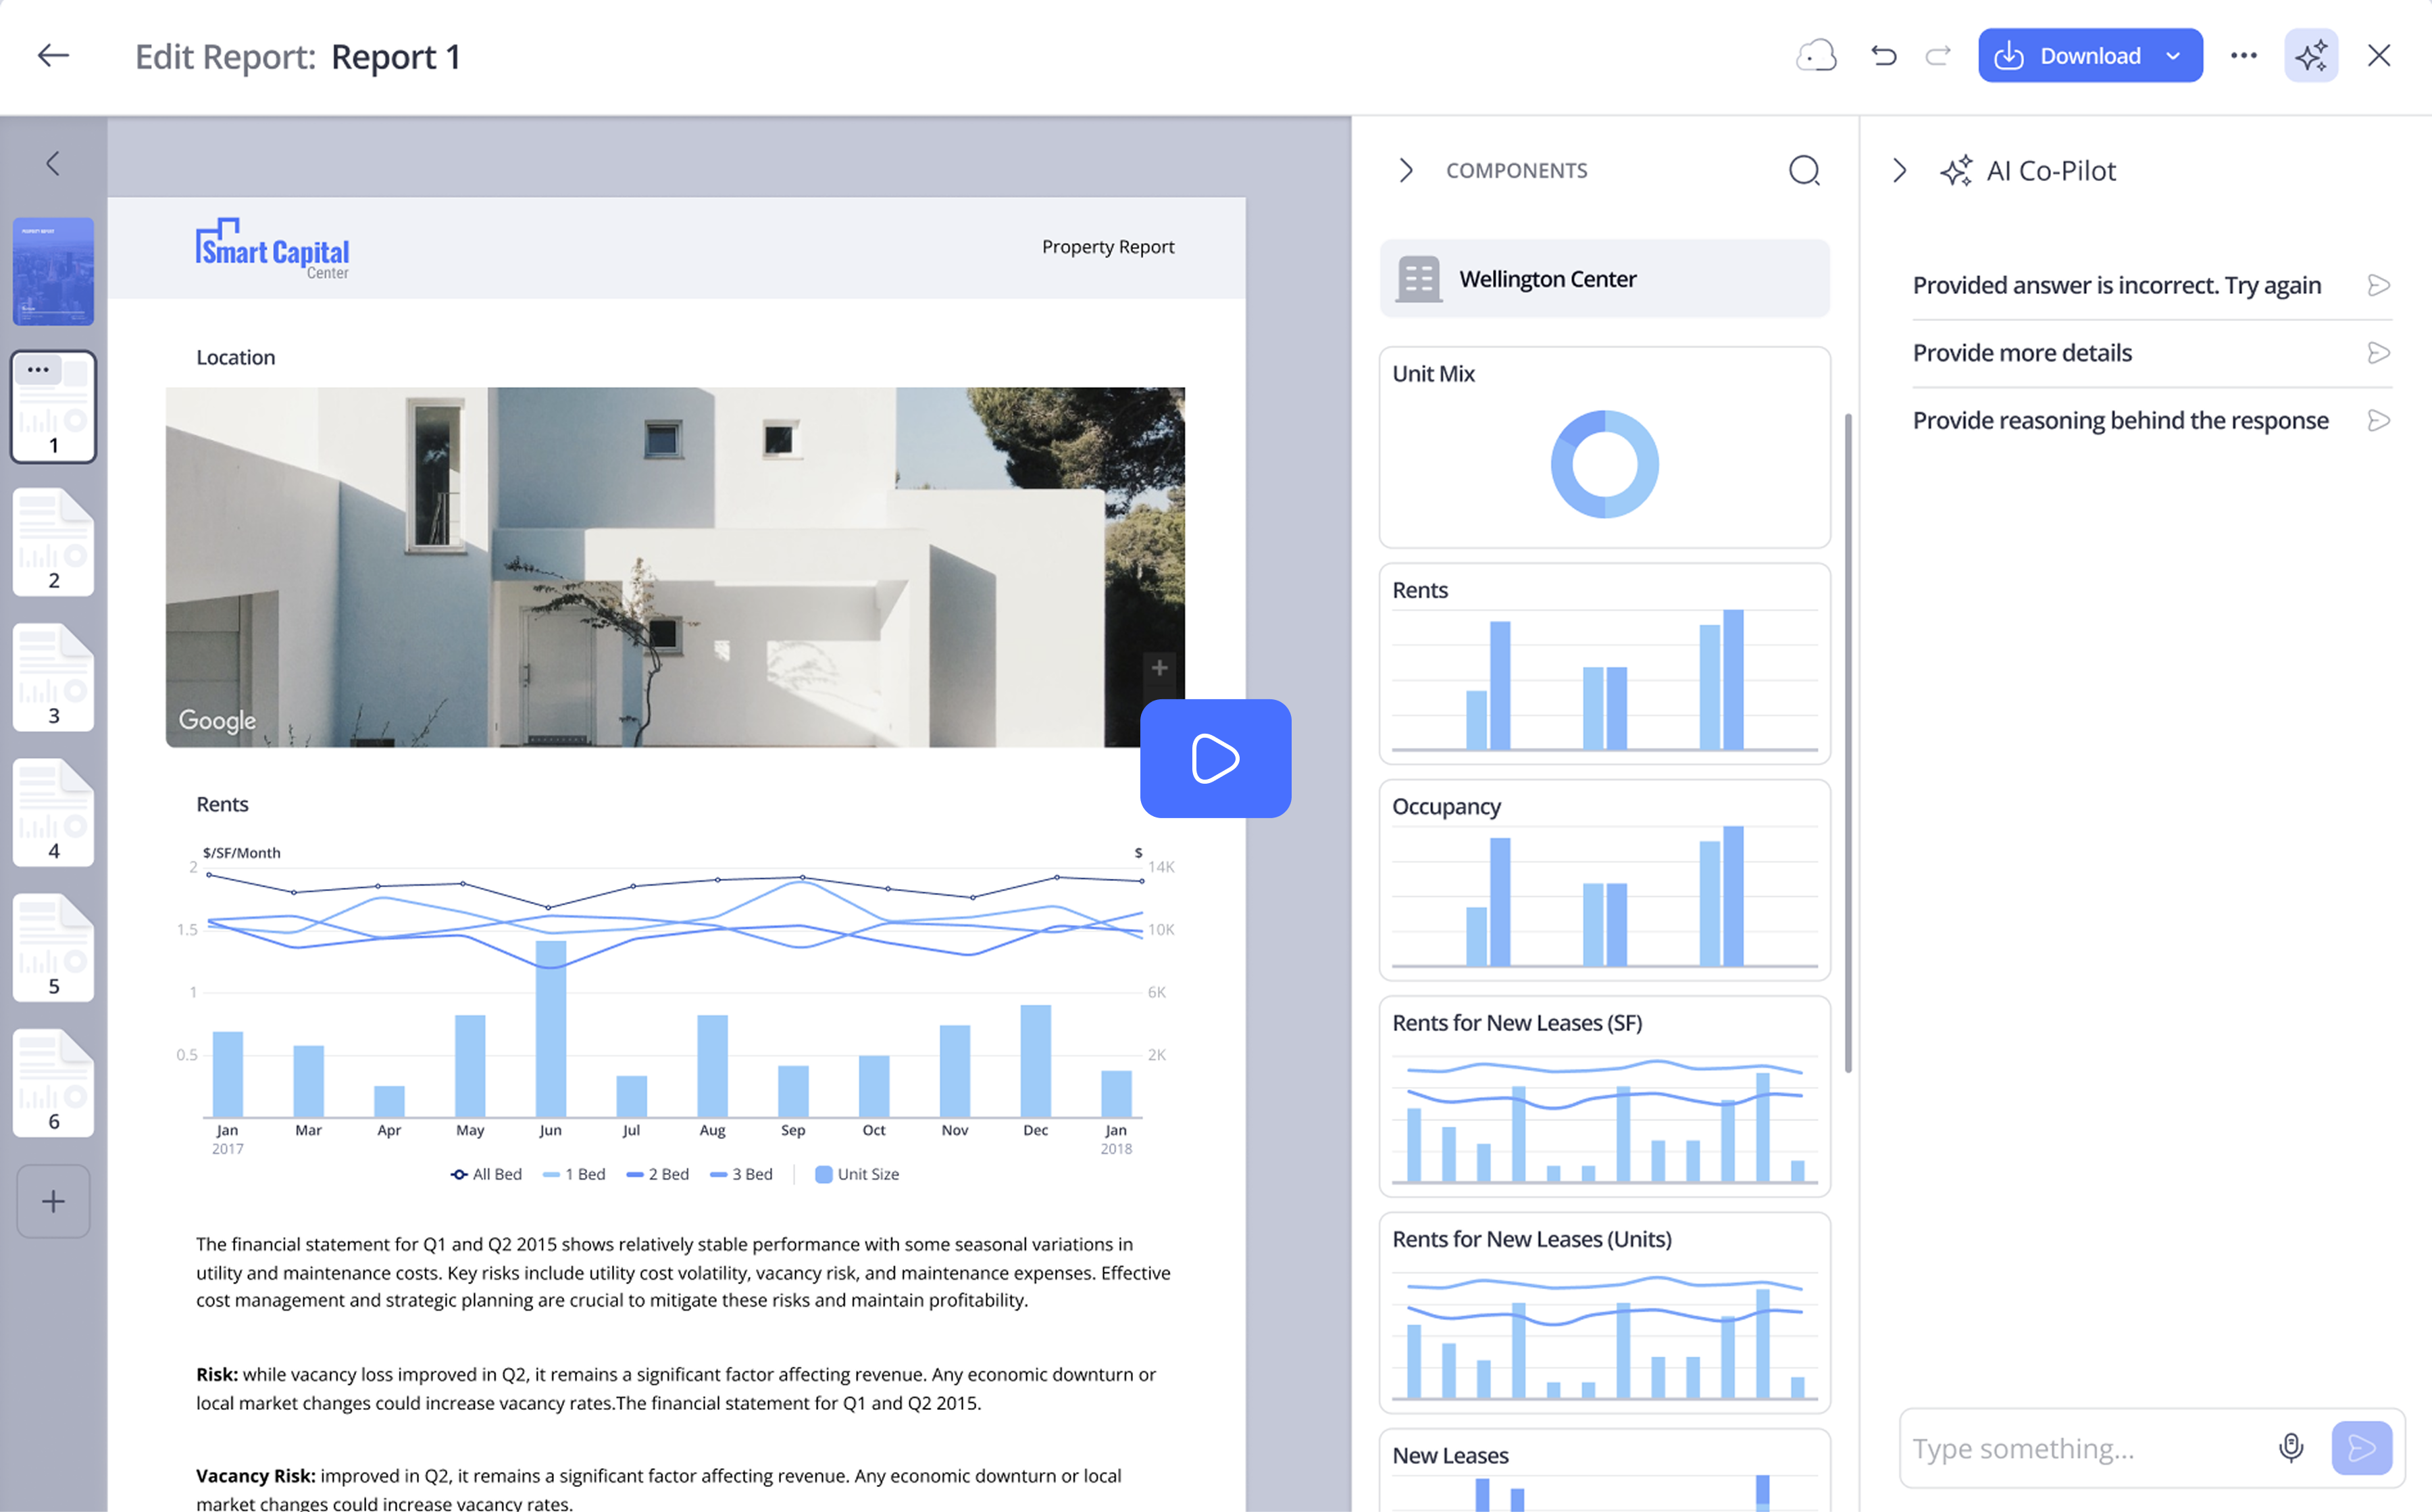Toggle the Unit Size legend series
The width and height of the screenshot is (2432, 1512).
tap(857, 1174)
